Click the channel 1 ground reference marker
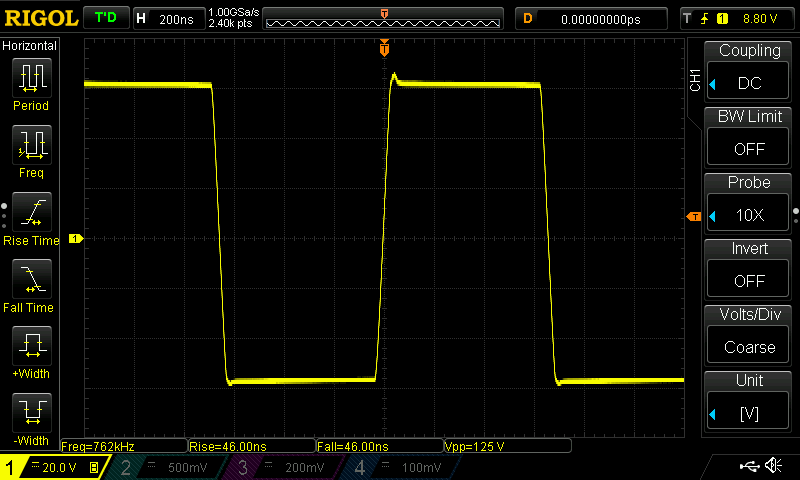Image resolution: width=800 pixels, height=480 pixels. [x=76, y=238]
